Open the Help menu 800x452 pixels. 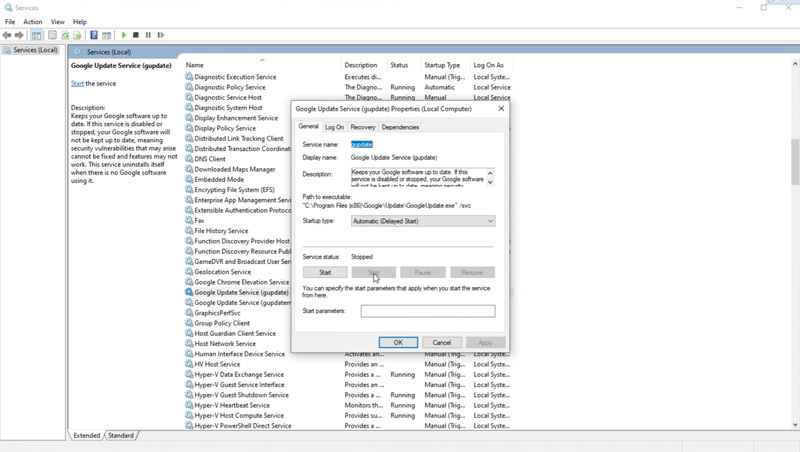80,22
